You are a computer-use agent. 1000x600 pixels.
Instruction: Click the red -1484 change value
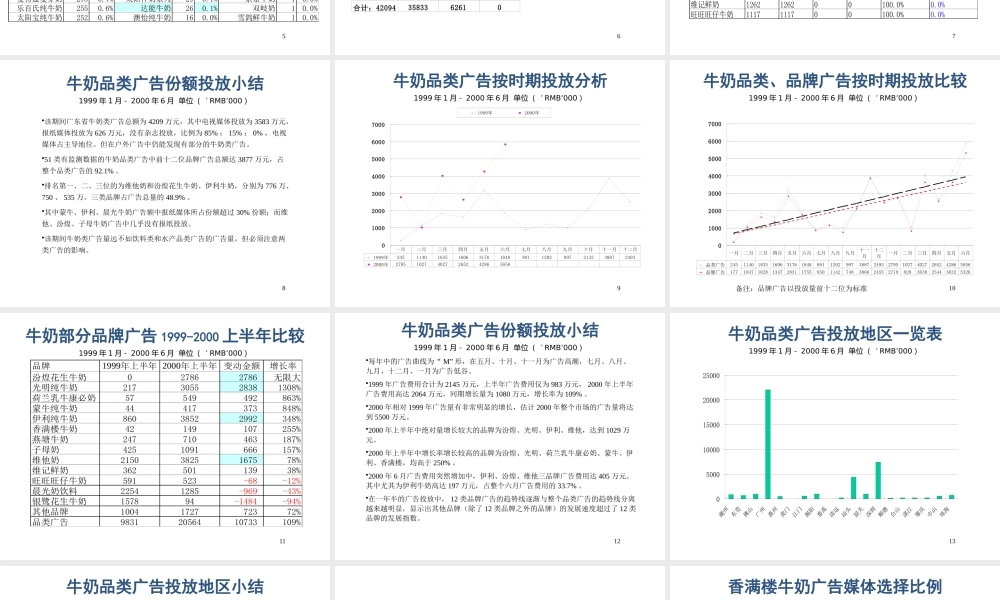(246, 501)
